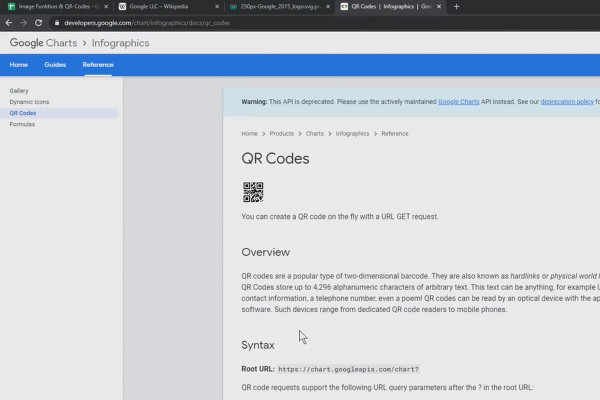Viewport: 600px width, 400px height.
Task: Click the 'Warning:' label in the banner
Action: coord(254,101)
